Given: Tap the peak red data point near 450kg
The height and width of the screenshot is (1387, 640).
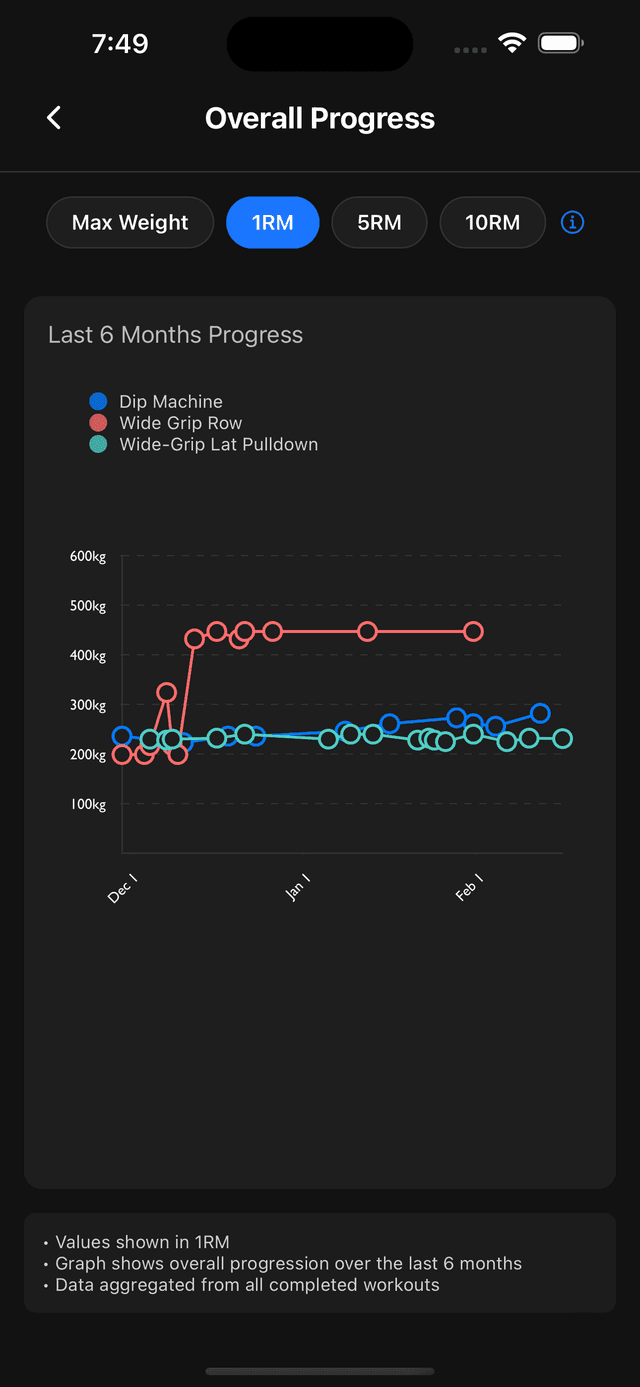Looking at the screenshot, I should [215, 632].
